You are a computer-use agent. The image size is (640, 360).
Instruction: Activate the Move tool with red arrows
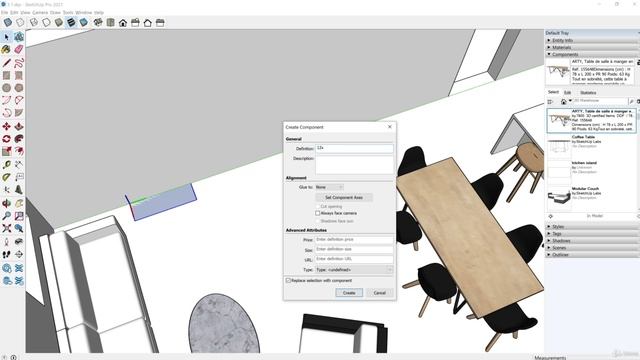pos(6,127)
